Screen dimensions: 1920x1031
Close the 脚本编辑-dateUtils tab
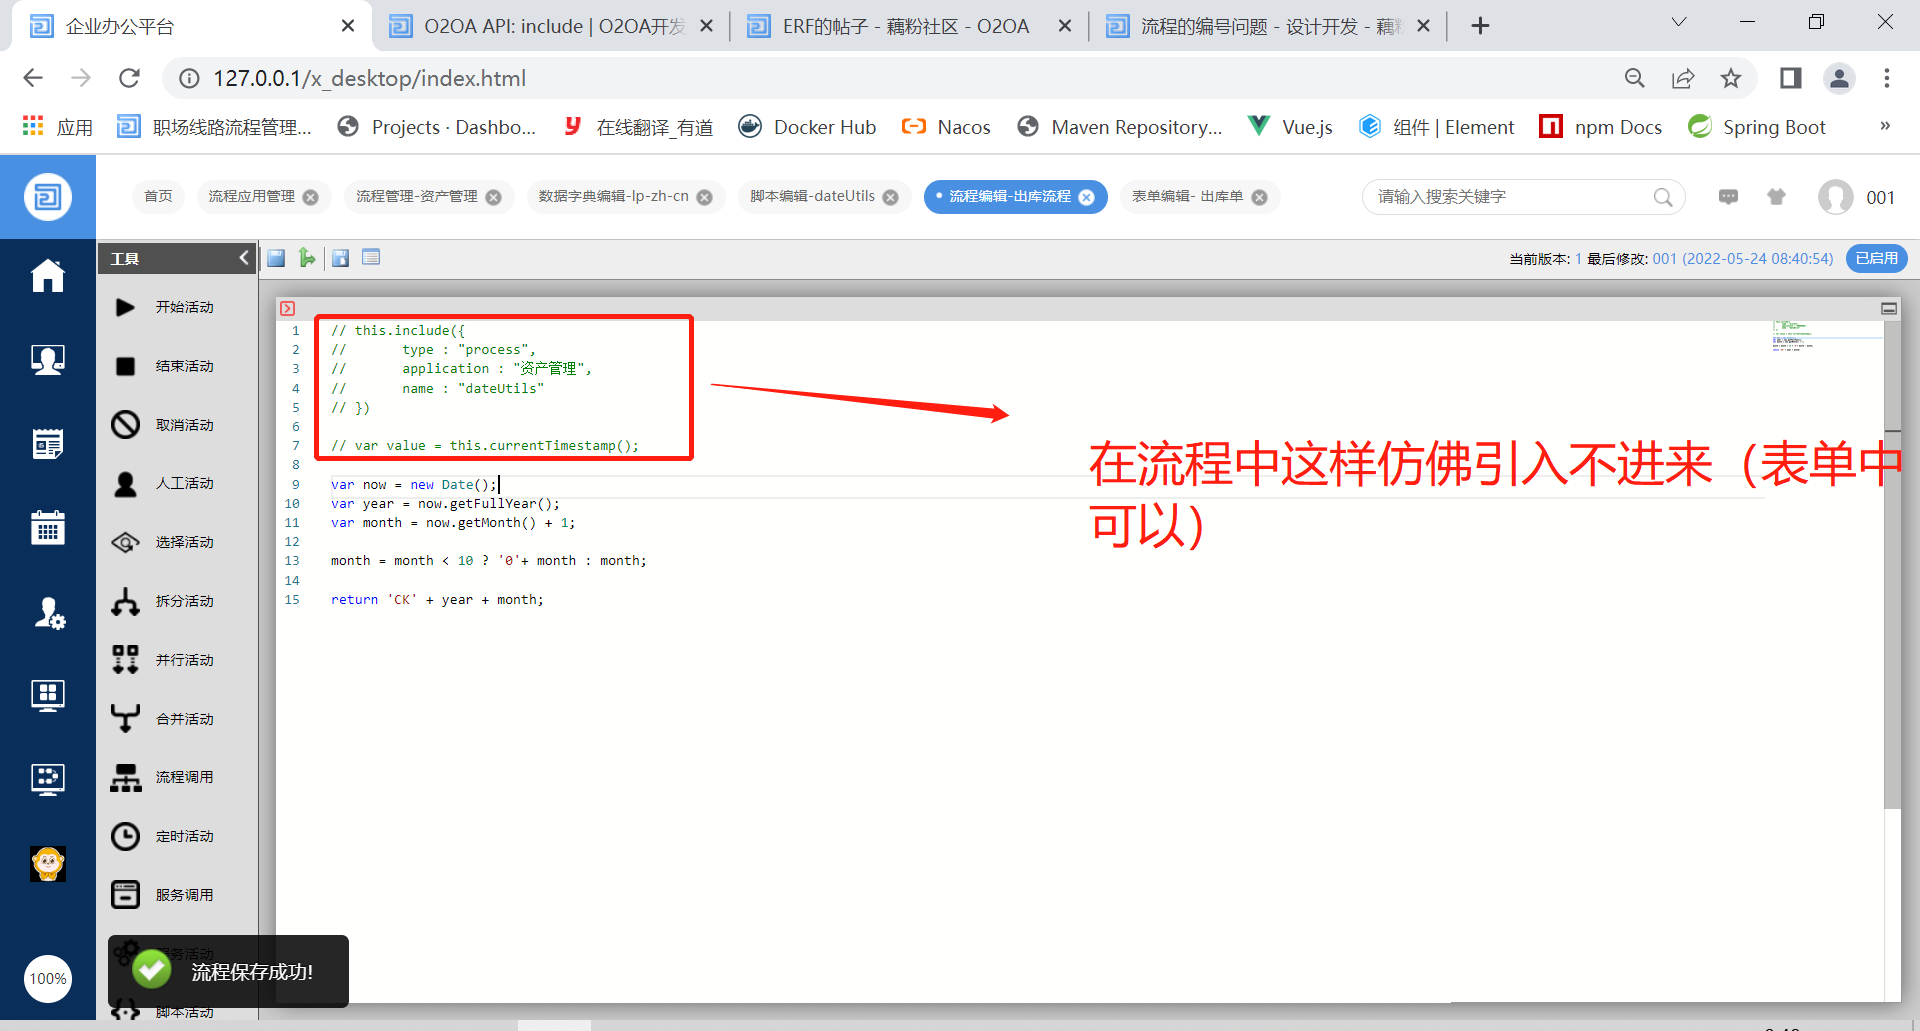point(891,198)
